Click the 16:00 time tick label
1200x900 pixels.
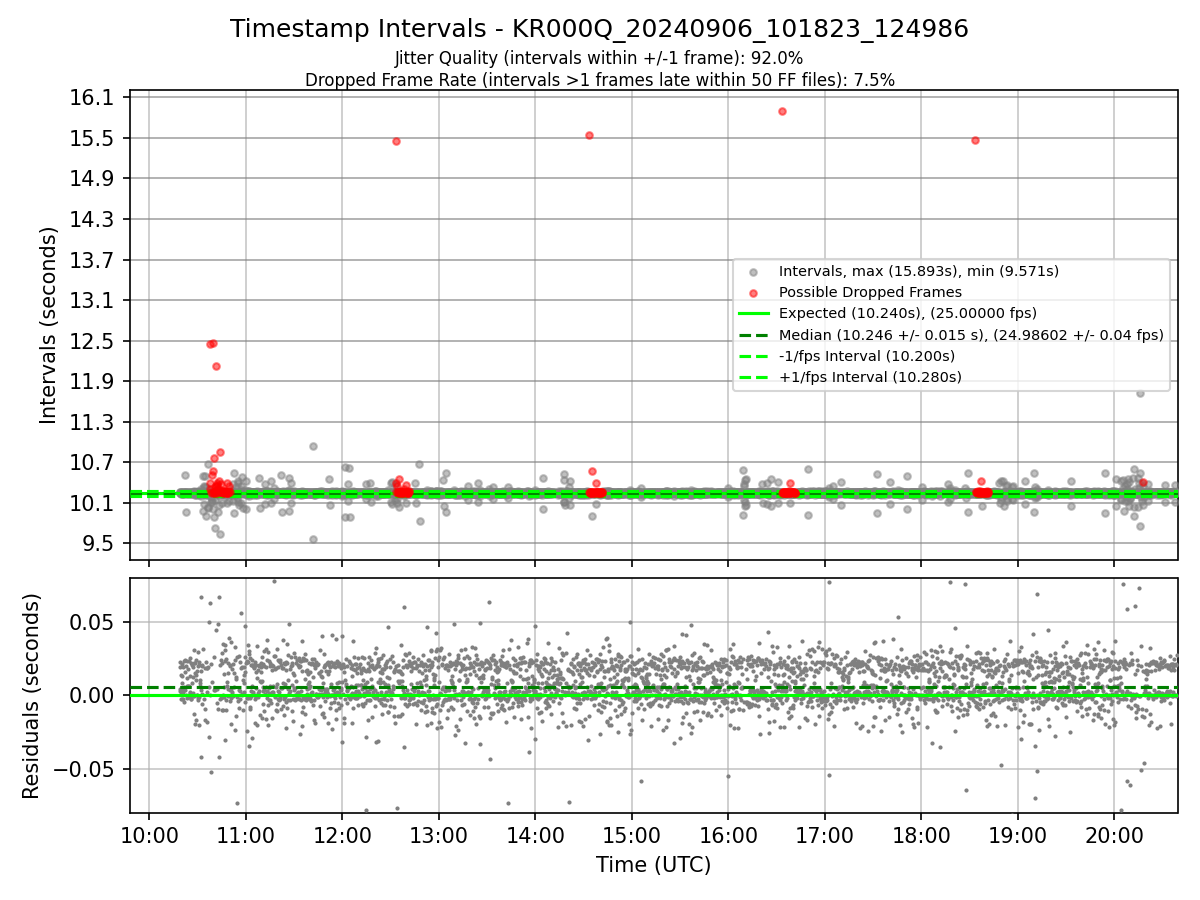tap(728, 837)
